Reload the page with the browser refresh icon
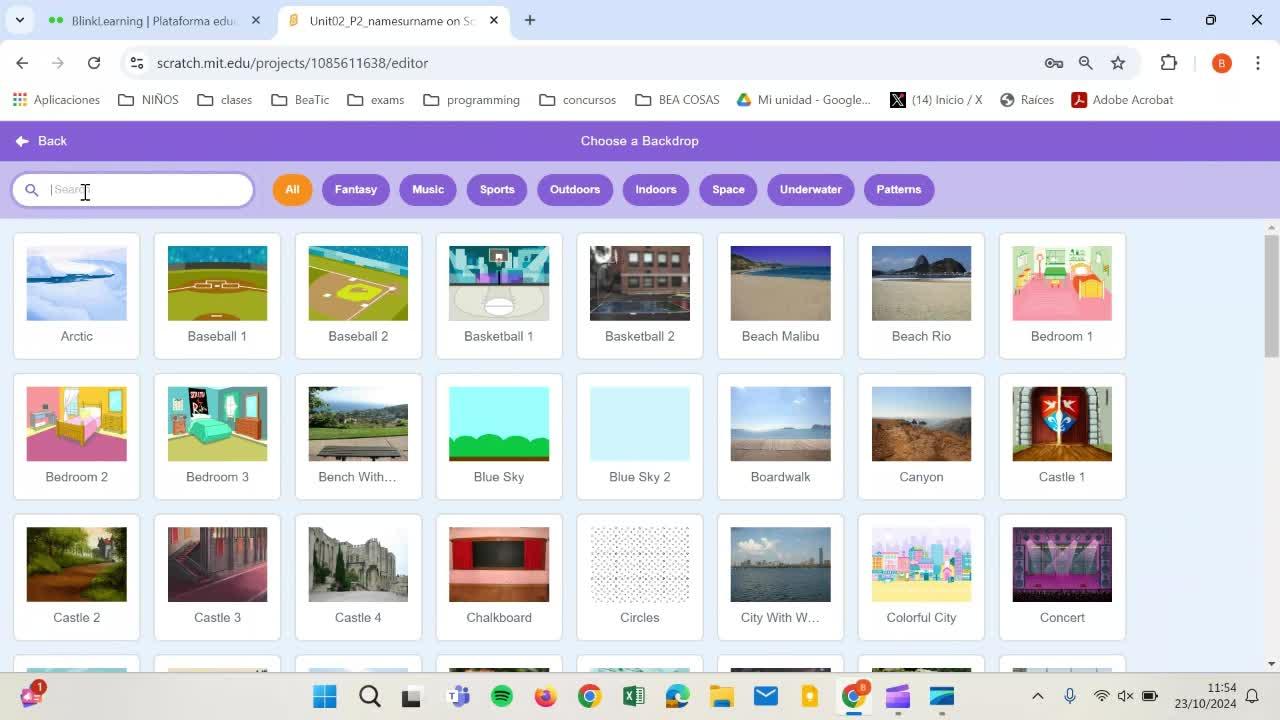1280x720 pixels. (x=94, y=63)
